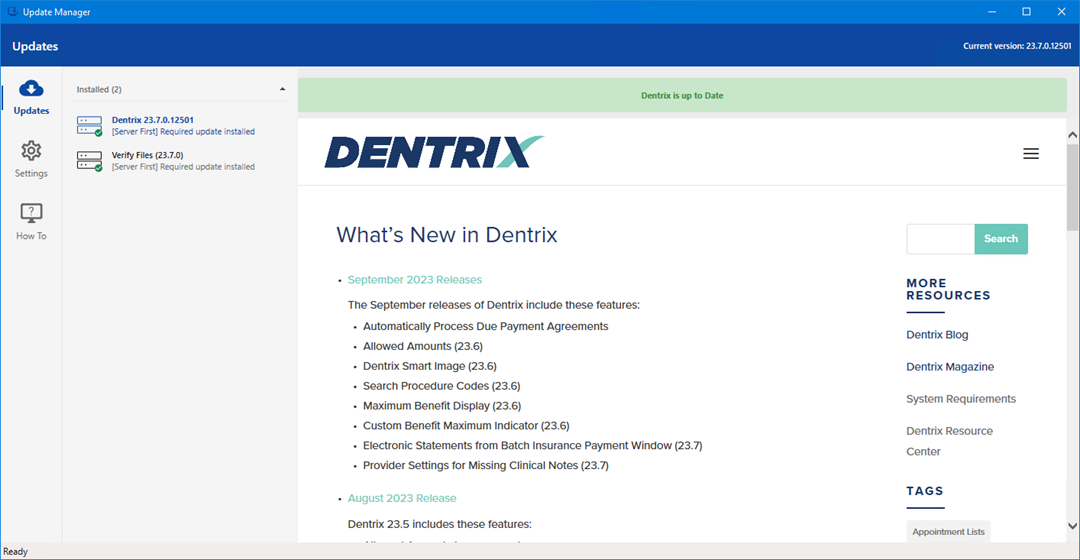
Task: Open August 2023 Release link
Action: 402,498
